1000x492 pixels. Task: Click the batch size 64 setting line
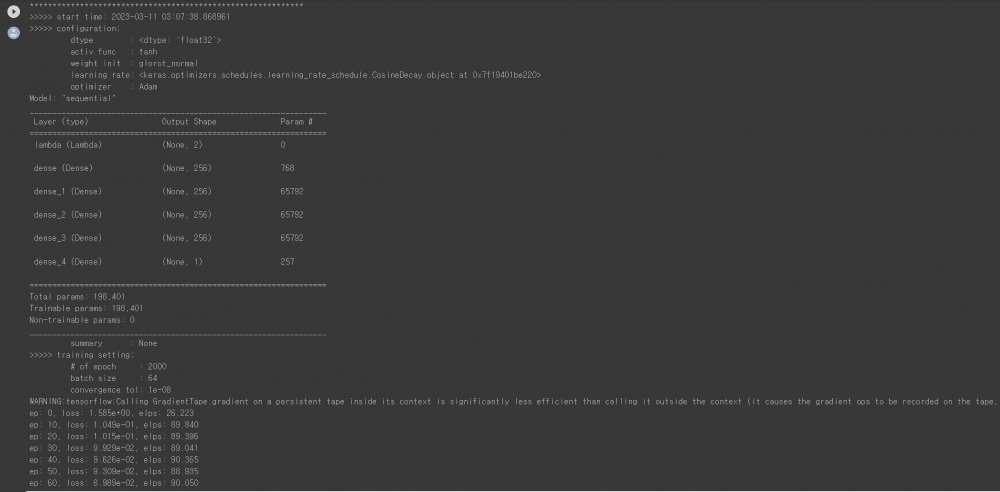coord(113,378)
